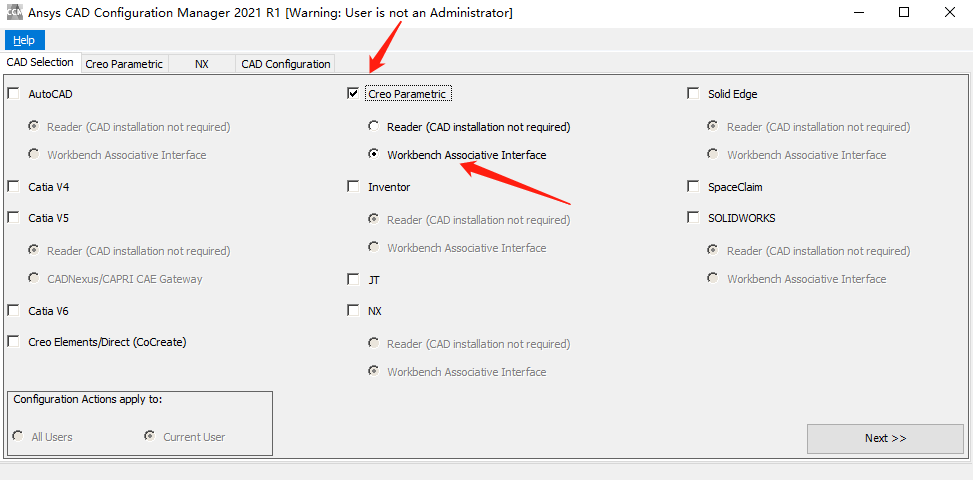Screen dimensions: 973x480
Task: Open the Creo Parametric tab
Action: pos(124,64)
